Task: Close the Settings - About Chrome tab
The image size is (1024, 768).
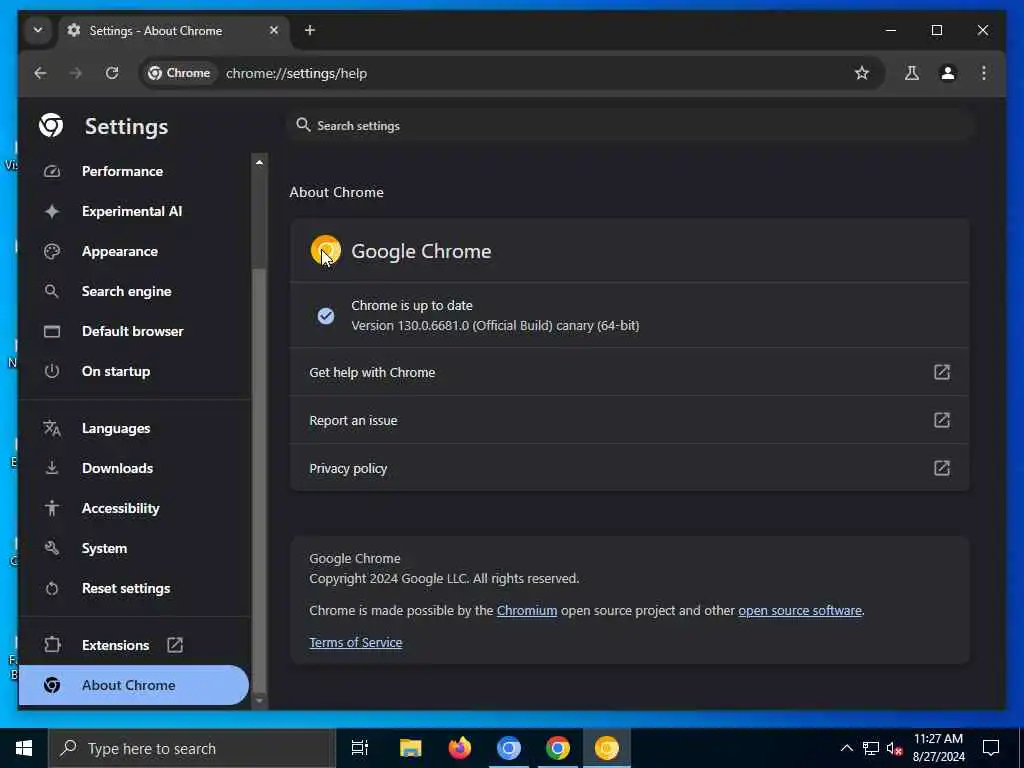Action: point(274,30)
